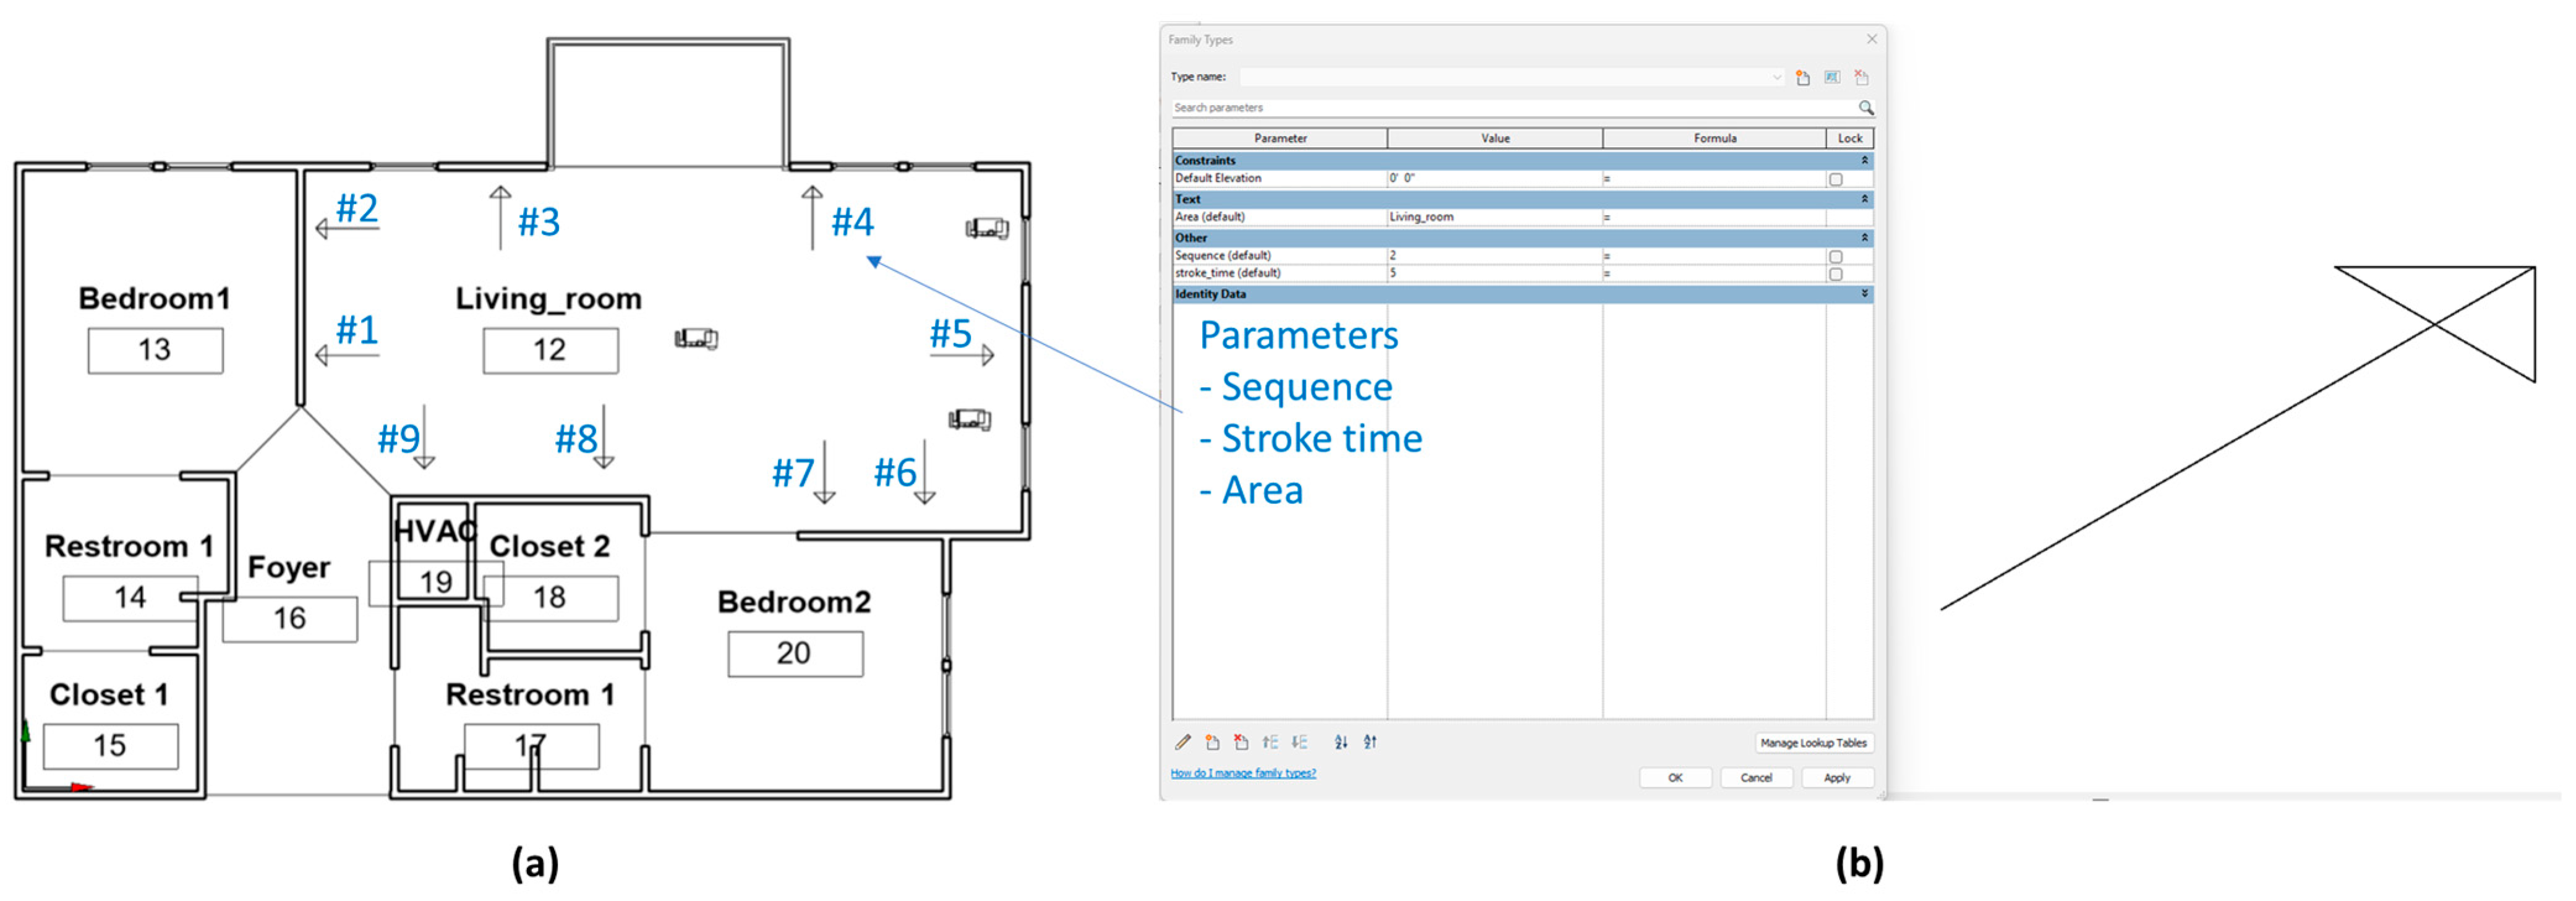This screenshot has height=901, width=2576.
Task: Click the Value column header
Action: (1495, 138)
